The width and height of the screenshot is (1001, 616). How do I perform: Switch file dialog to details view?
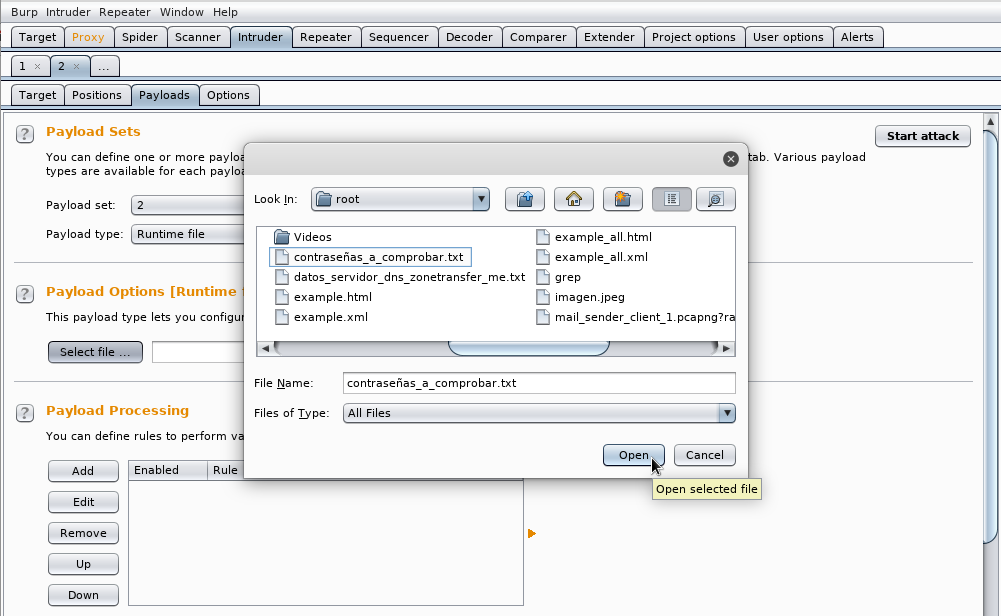point(716,199)
